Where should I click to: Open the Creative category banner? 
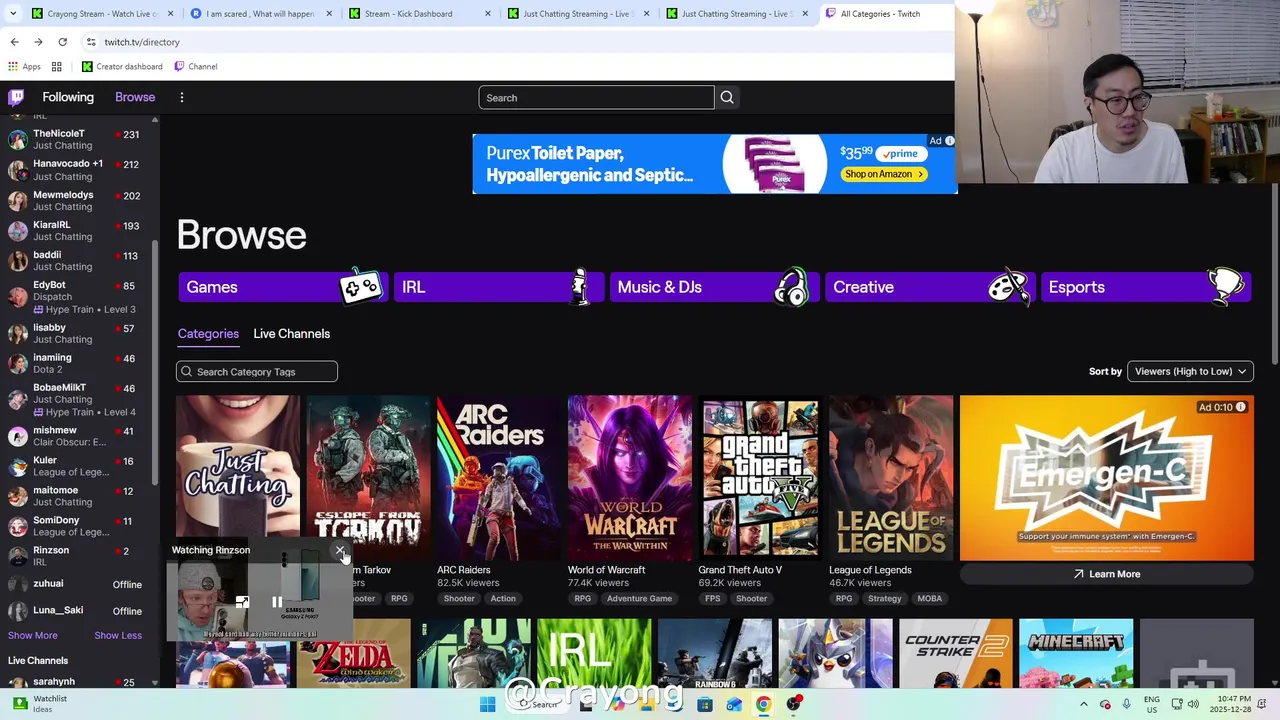coord(928,287)
